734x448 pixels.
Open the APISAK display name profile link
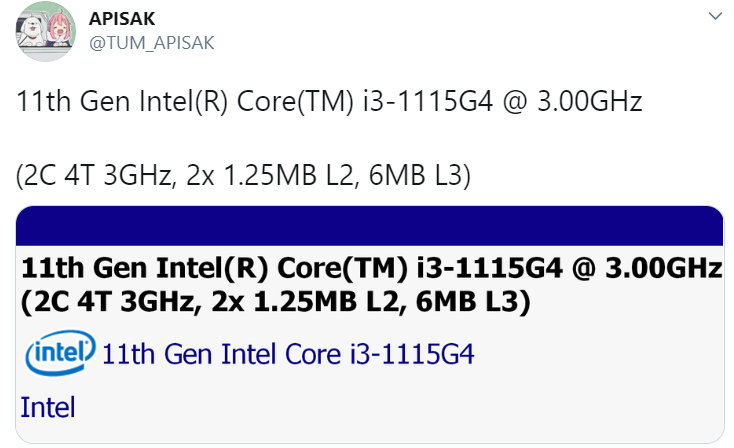tap(122, 18)
